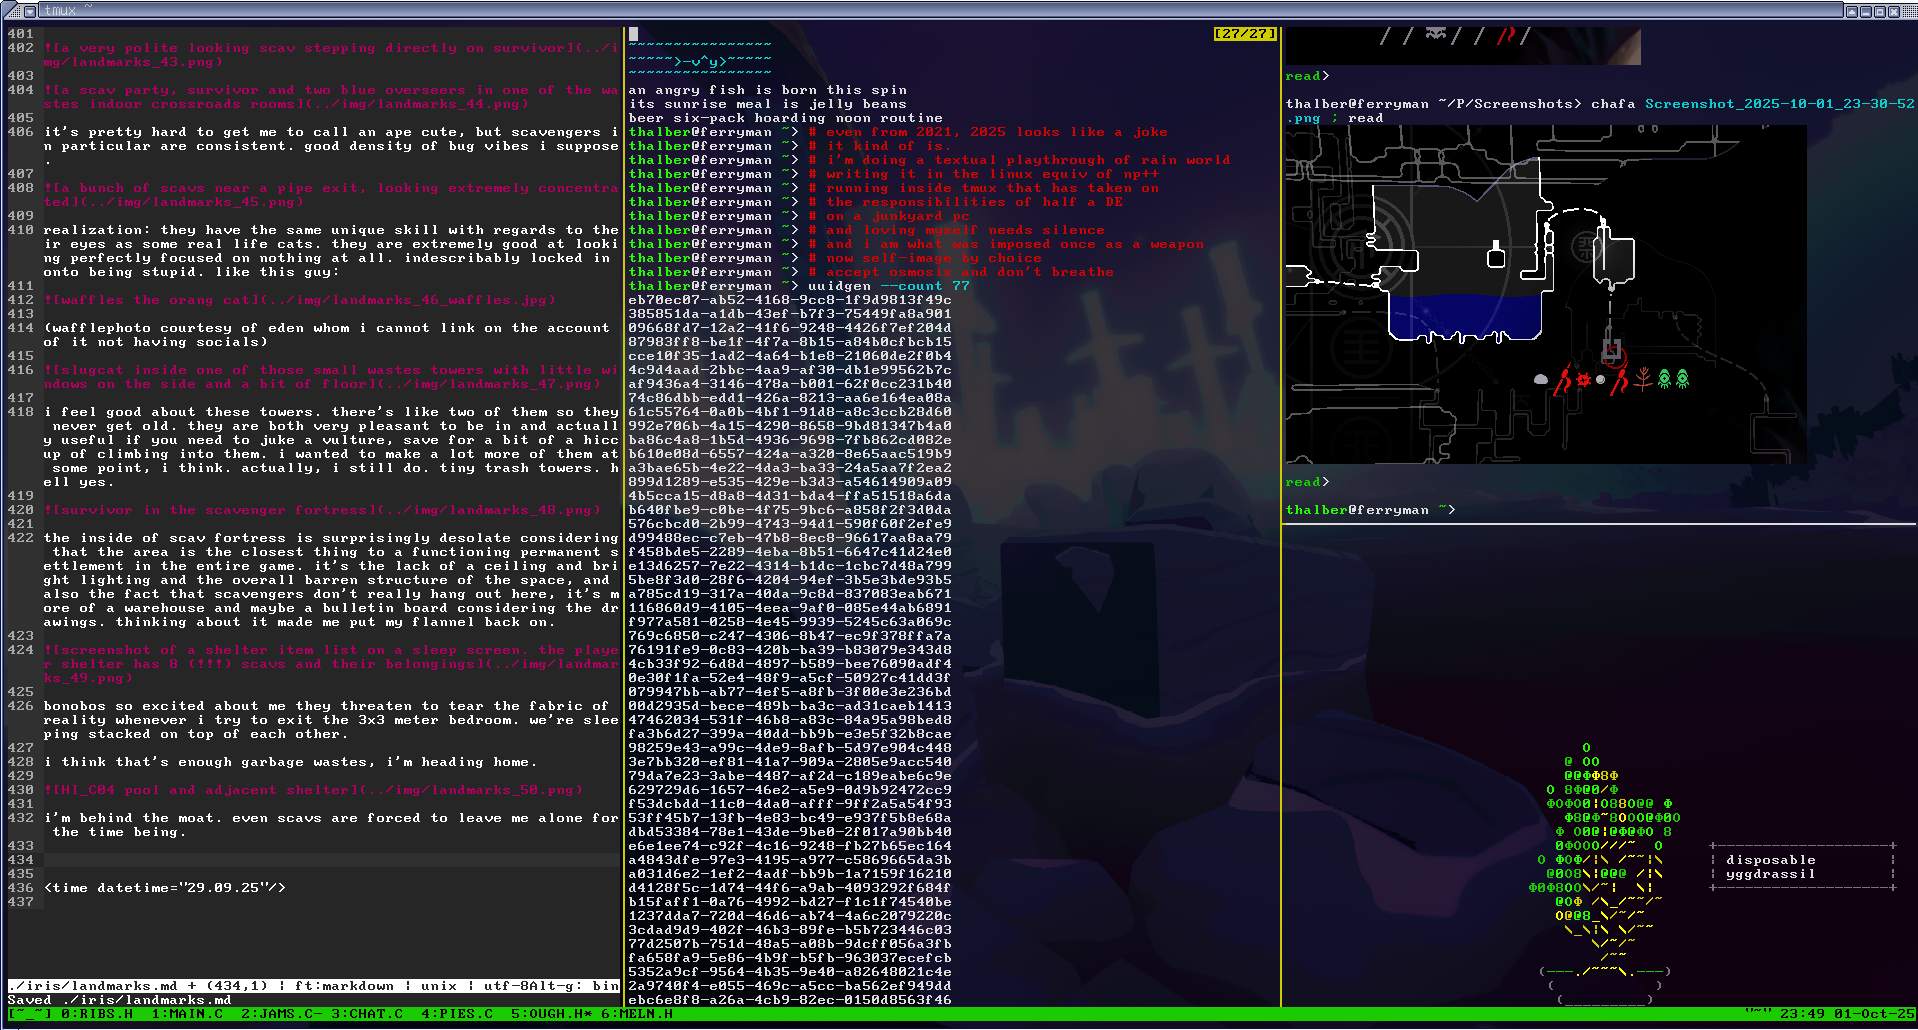This screenshot has width=1918, height=1030.
Task: Click the dotted grip at title bar end
Action: pyautogui.click(x=1908, y=11)
